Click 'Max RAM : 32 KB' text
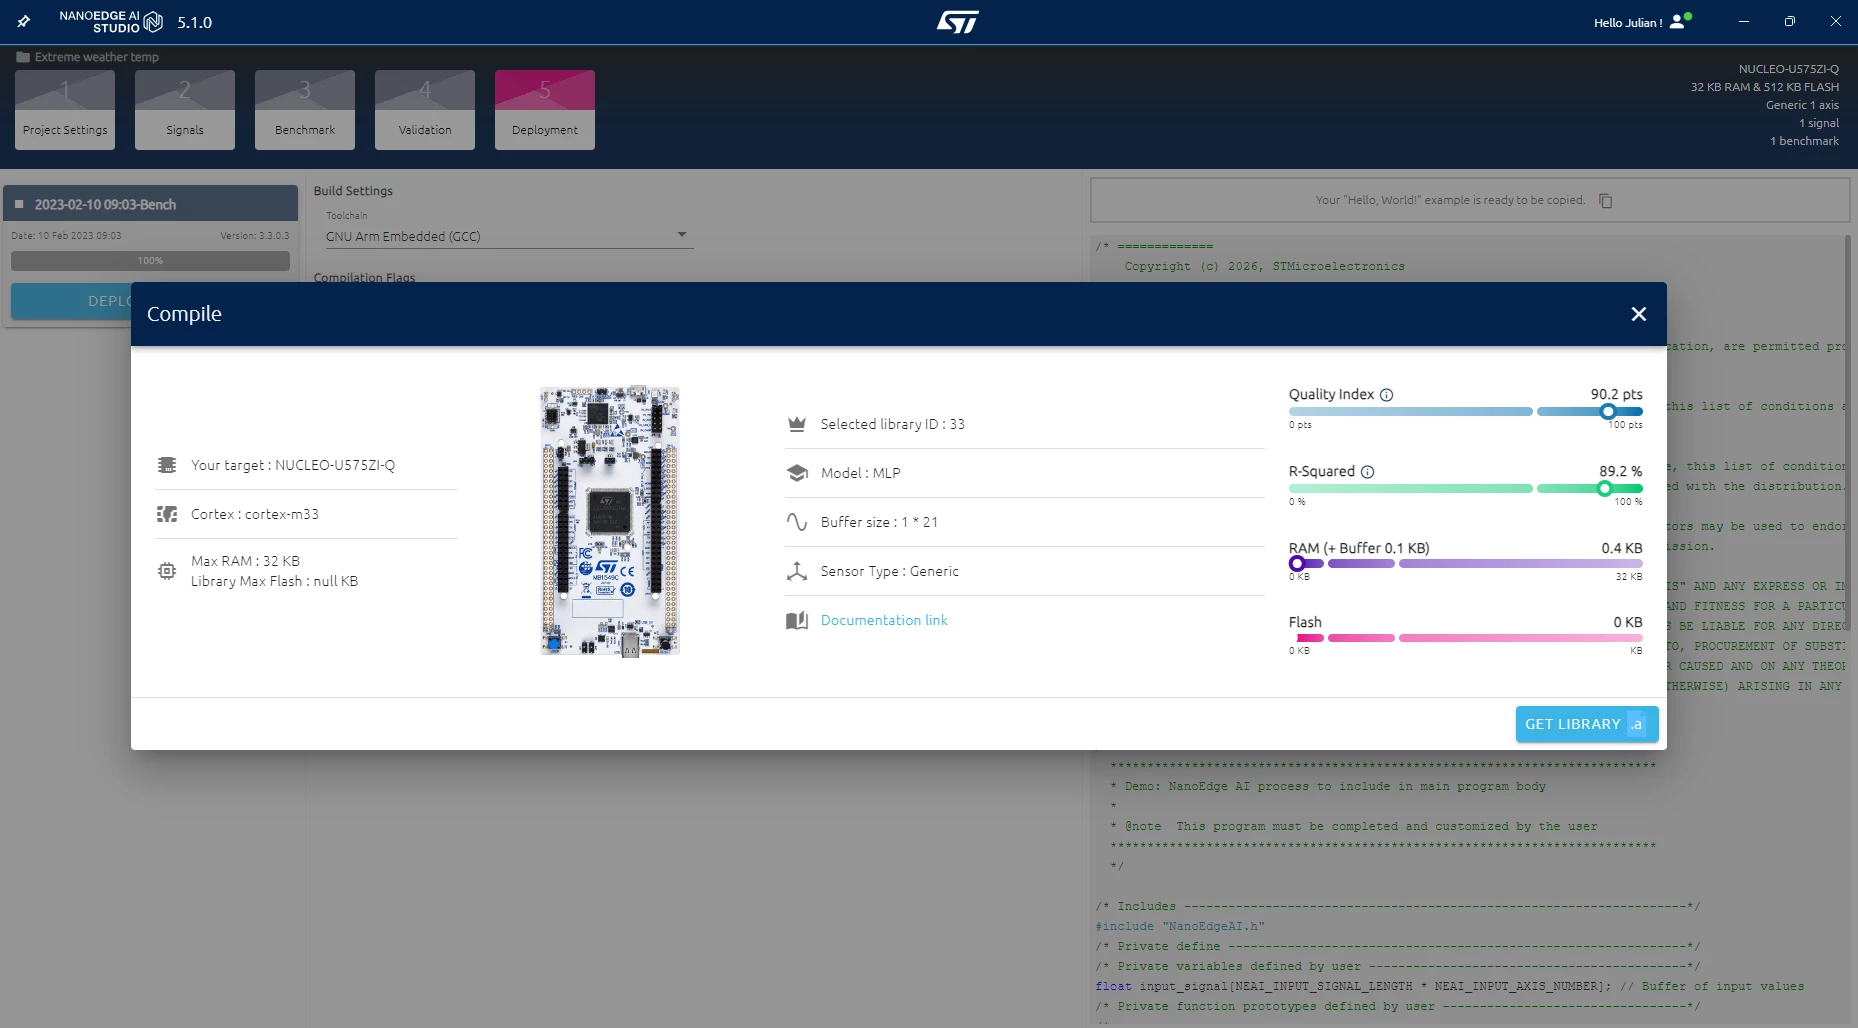The image size is (1858, 1028). (x=246, y=561)
